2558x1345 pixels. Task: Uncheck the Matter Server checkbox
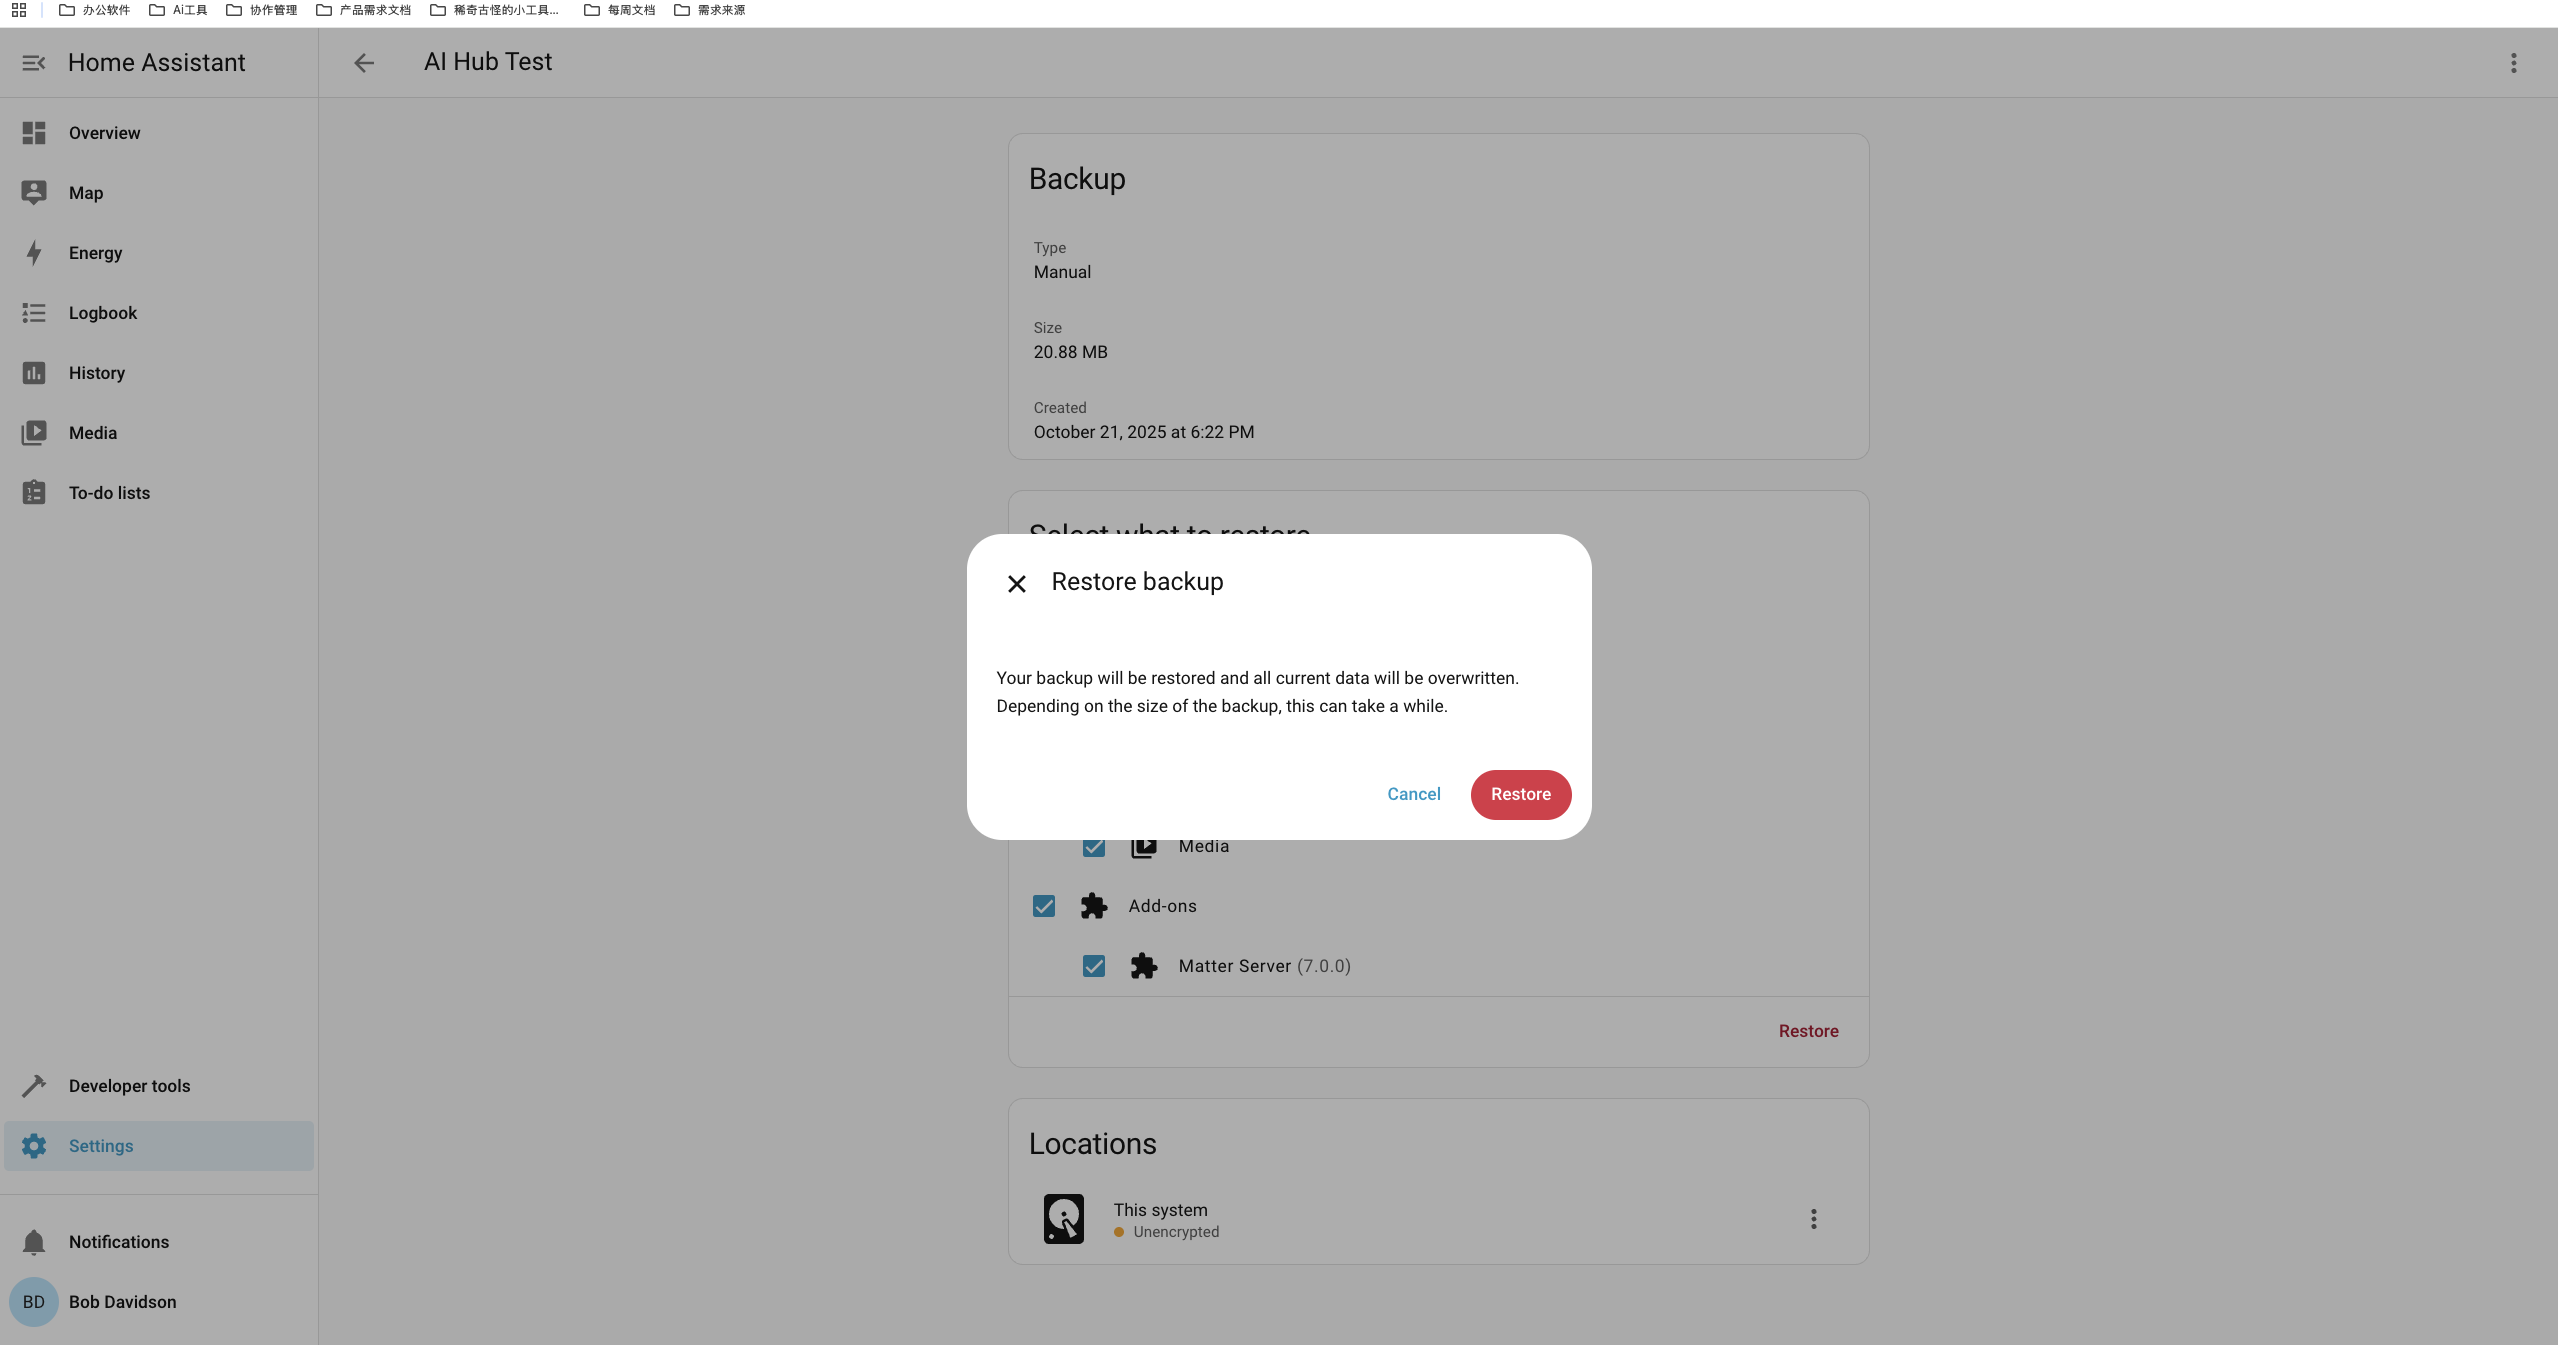click(1094, 966)
